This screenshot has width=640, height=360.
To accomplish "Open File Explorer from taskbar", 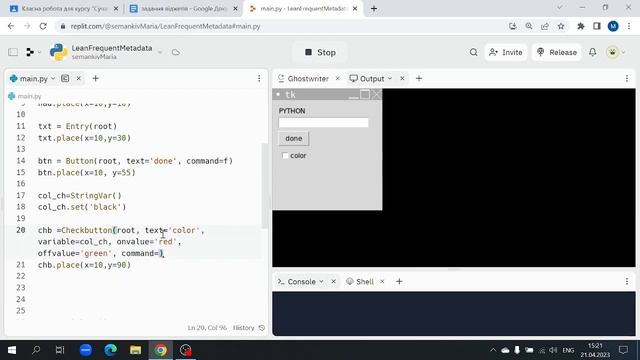I will 136,350.
